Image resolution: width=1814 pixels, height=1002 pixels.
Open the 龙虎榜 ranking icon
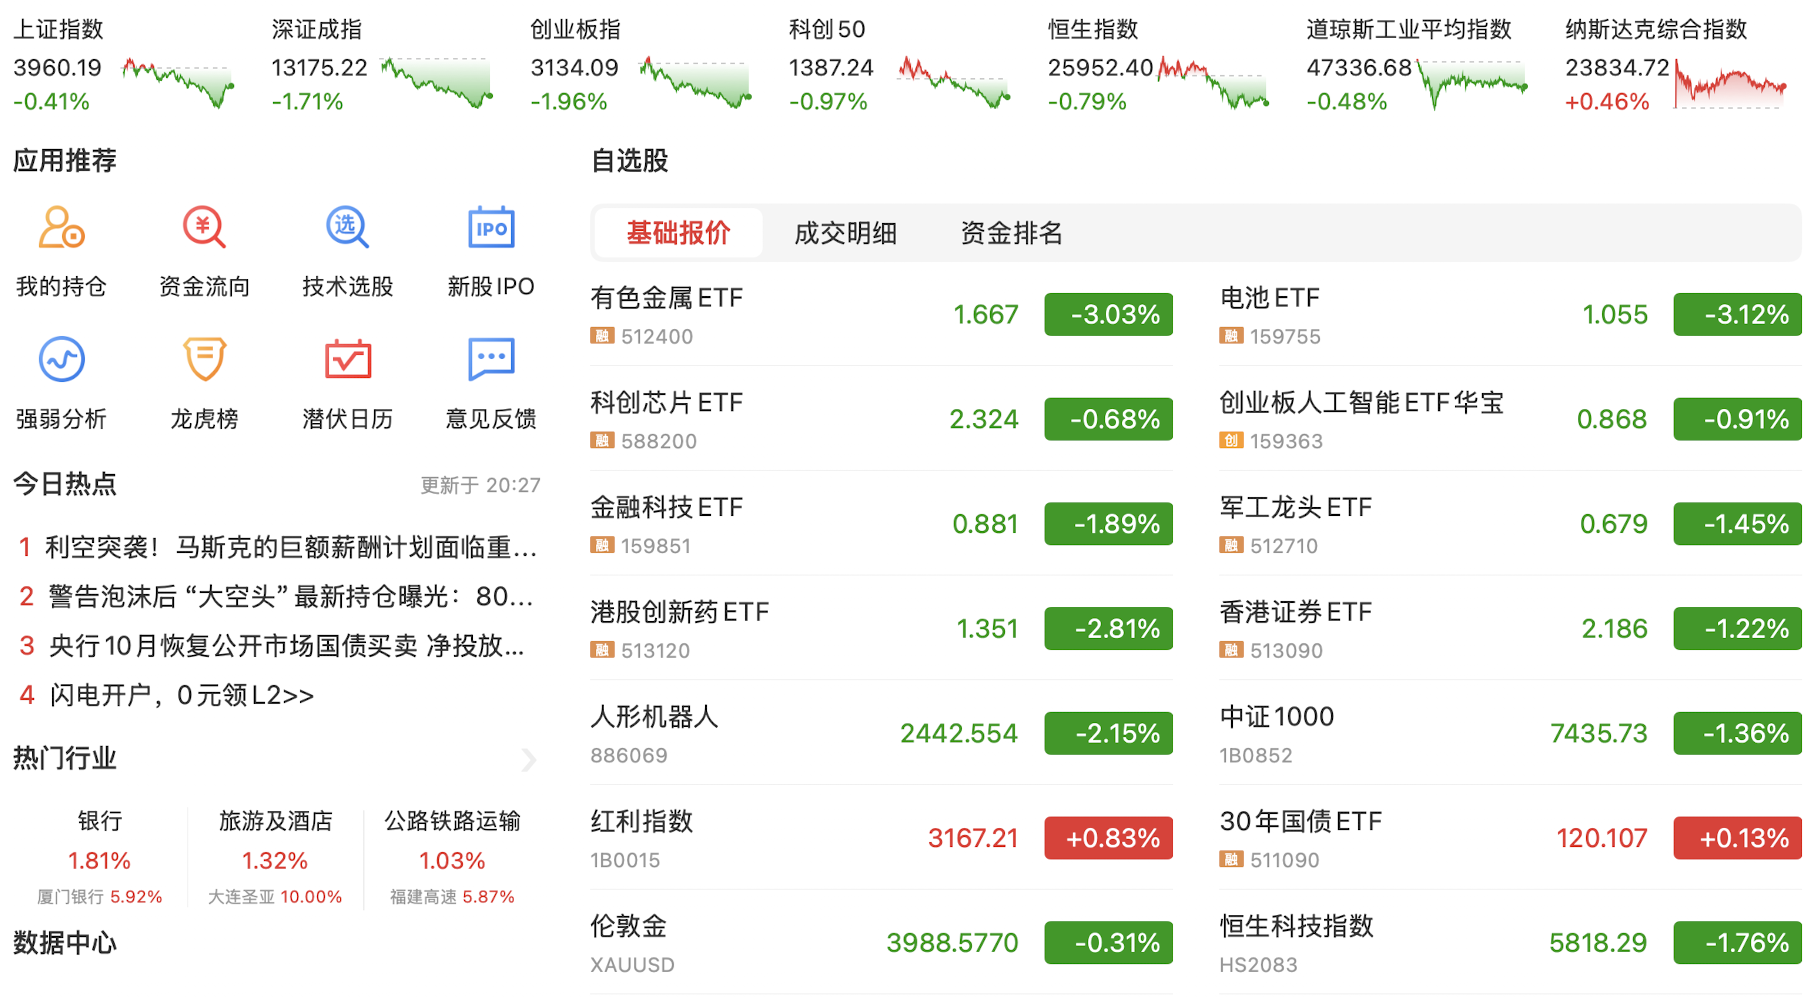pyautogui.click(x=204, y=360)
